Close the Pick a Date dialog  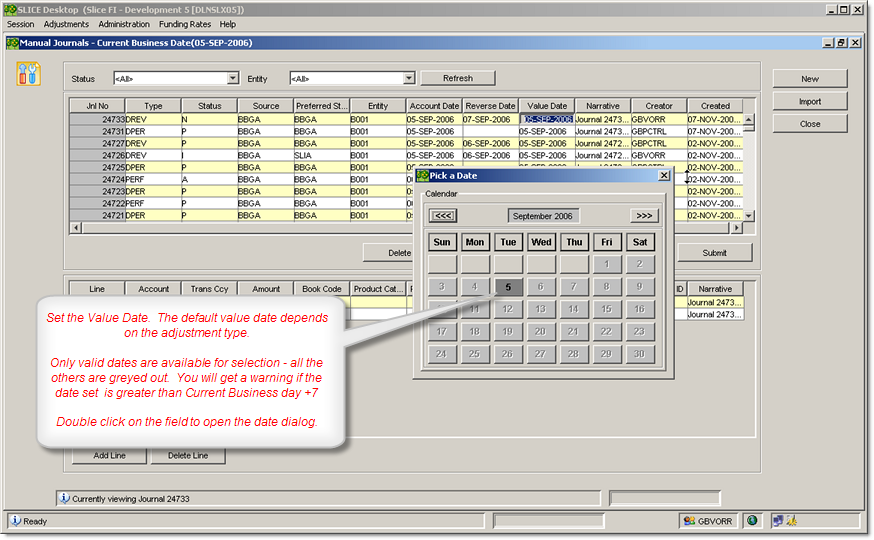point(664,175)
